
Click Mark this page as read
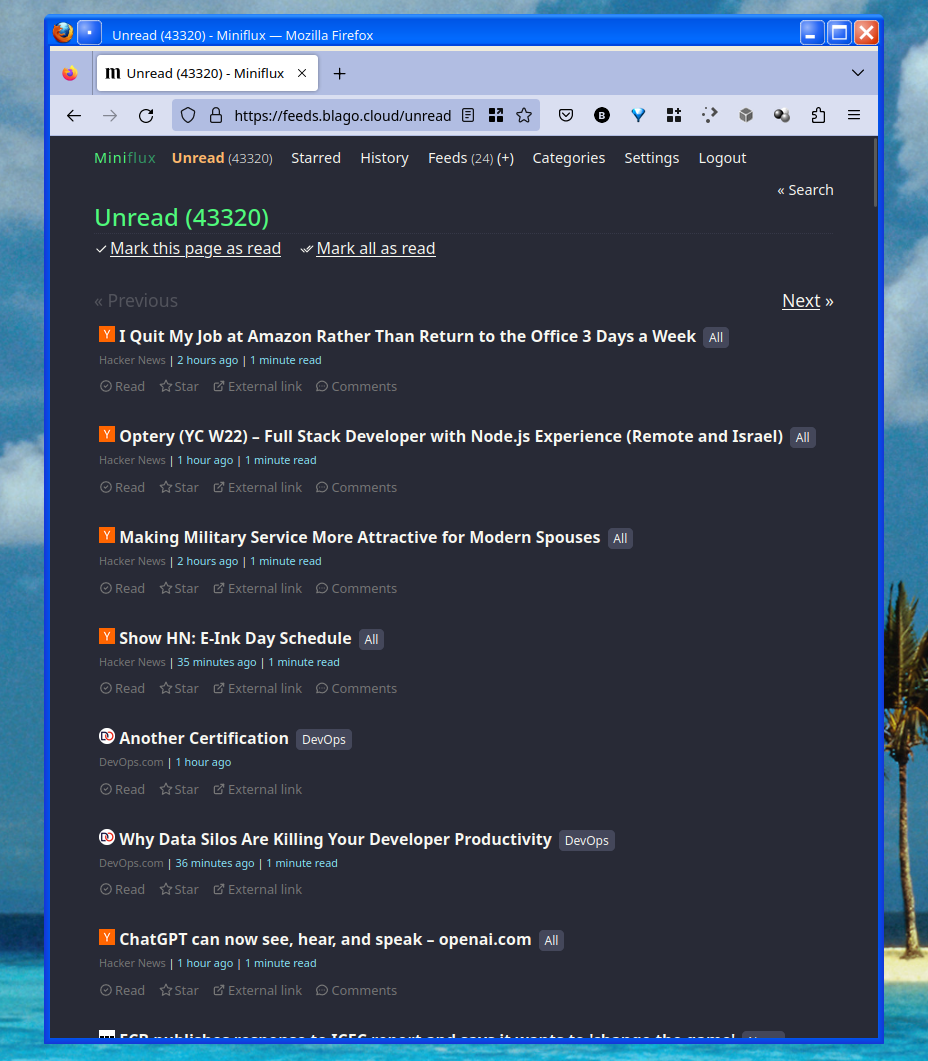click(x=195, y=248)
